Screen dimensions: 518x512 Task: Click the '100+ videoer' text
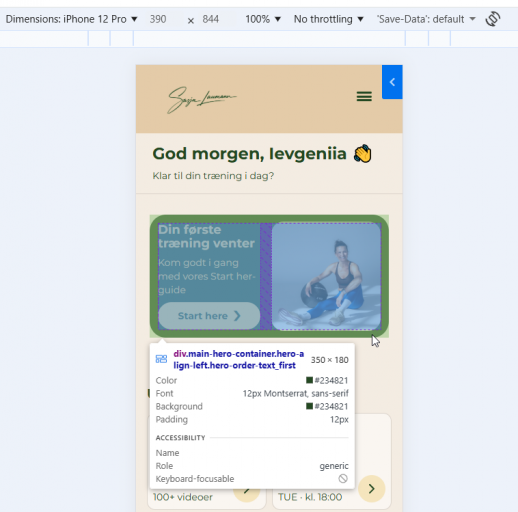click(x=183, y=497)
